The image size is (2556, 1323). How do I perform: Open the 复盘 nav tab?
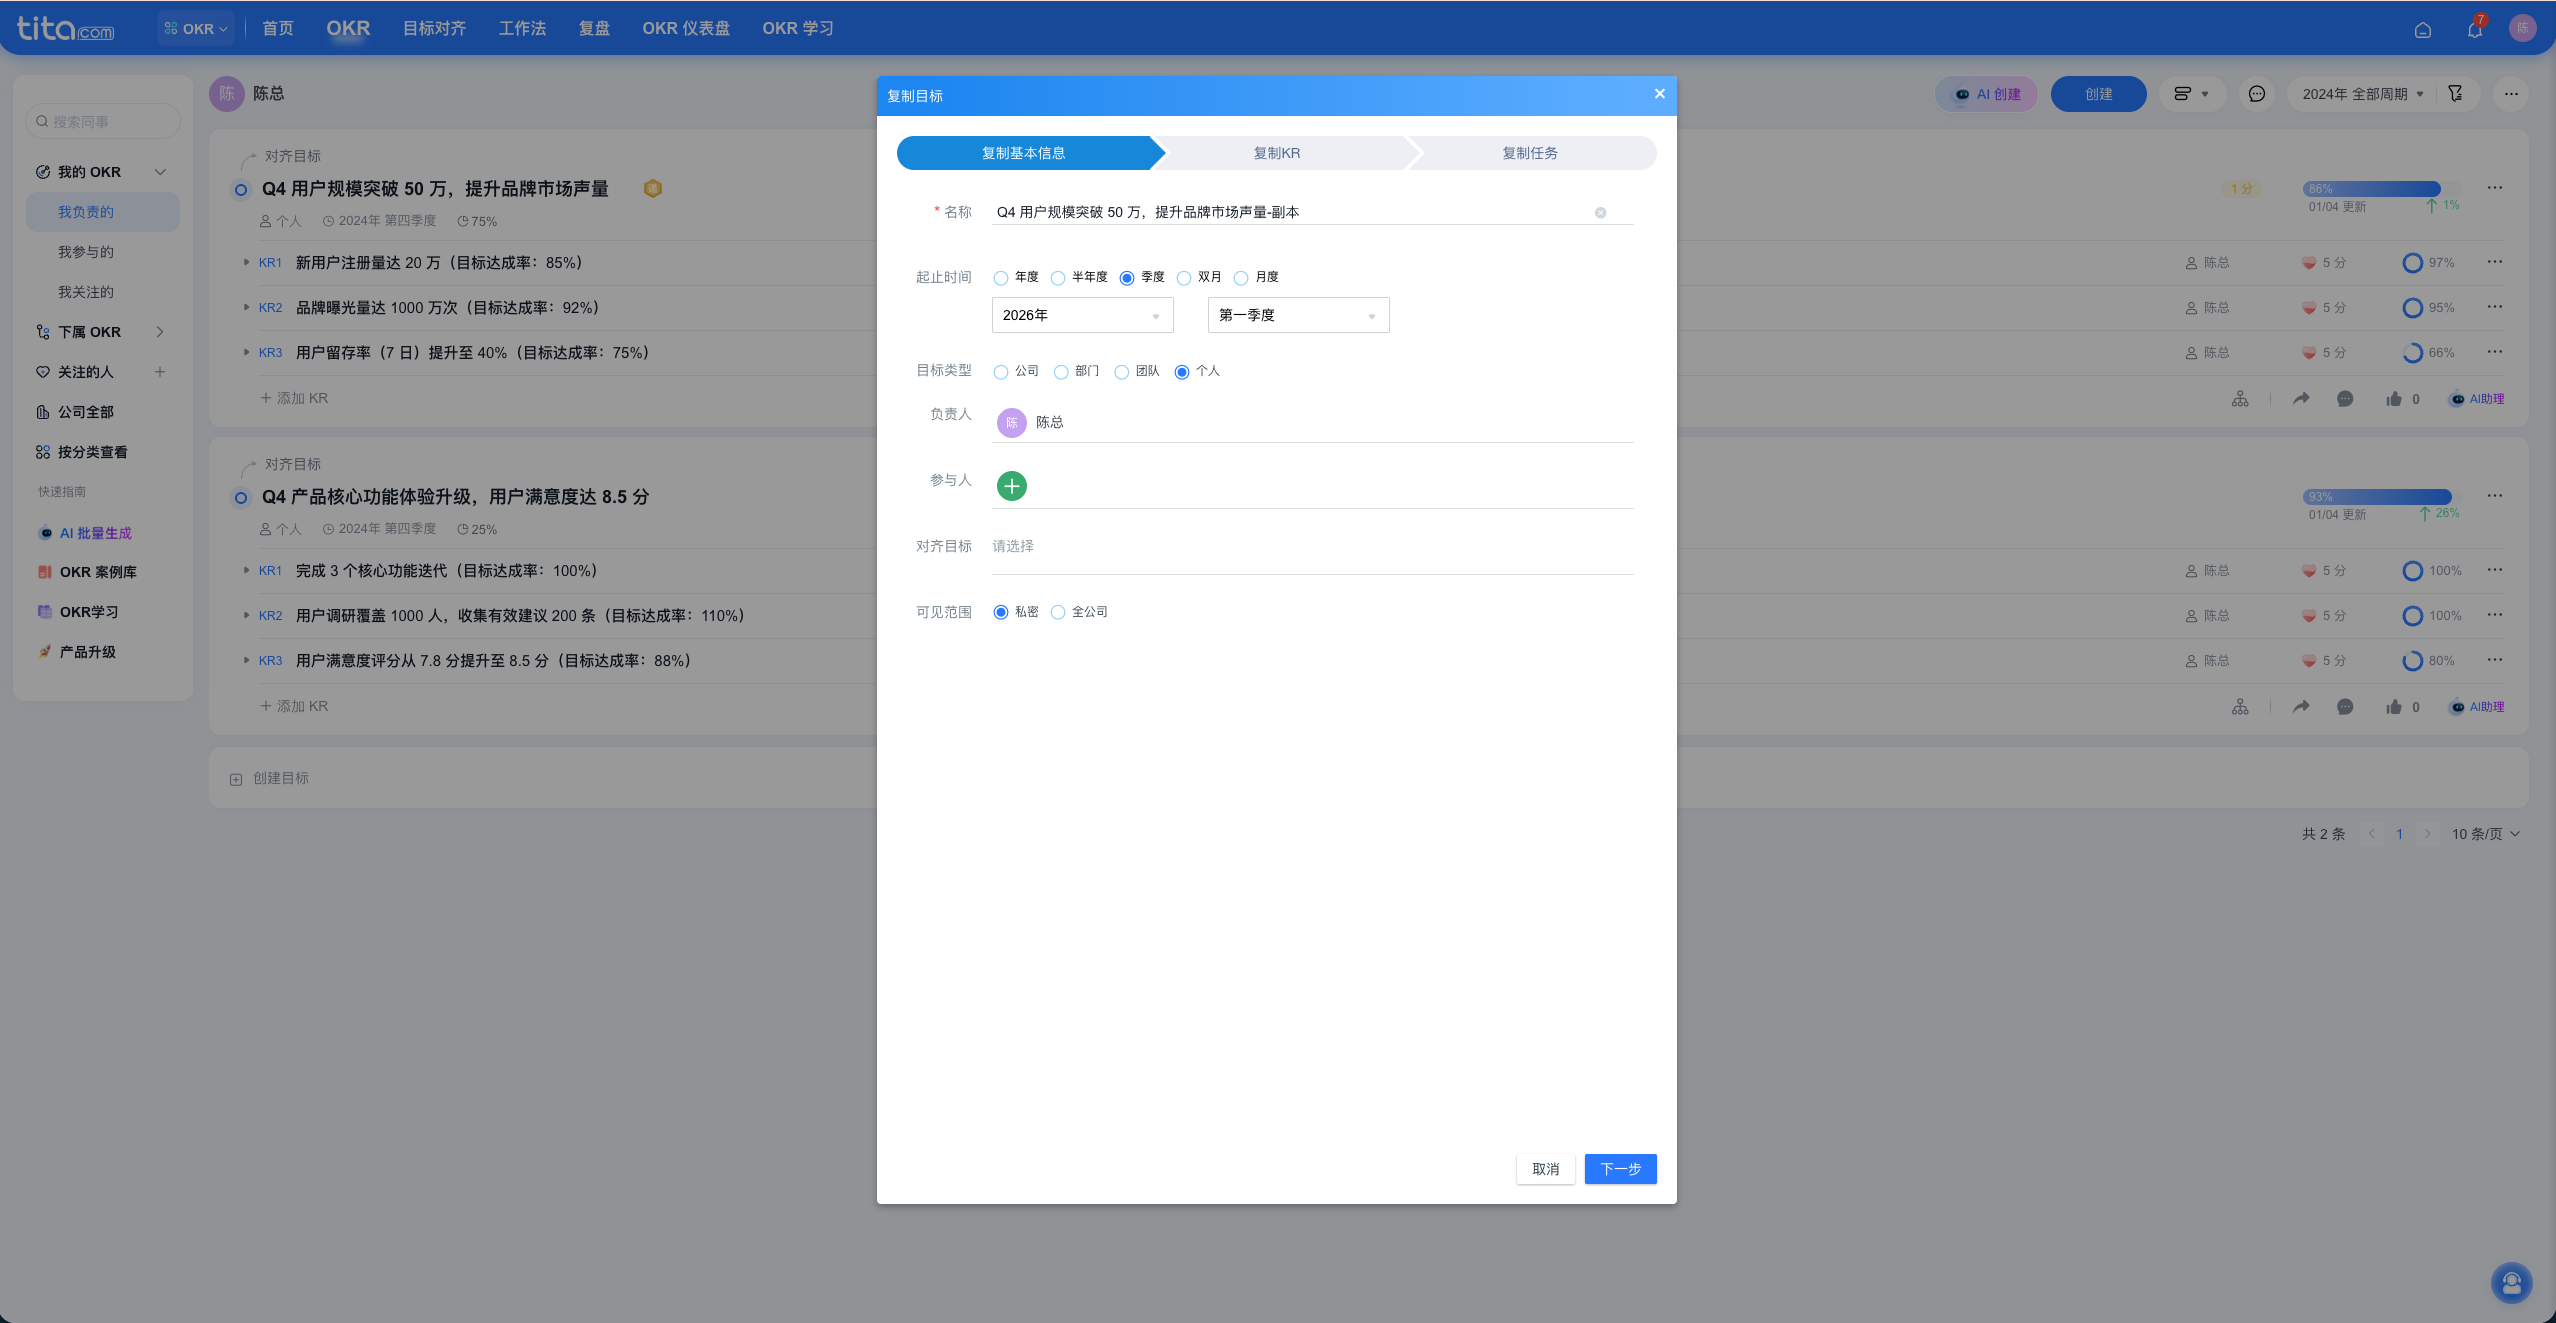(594, 29)
